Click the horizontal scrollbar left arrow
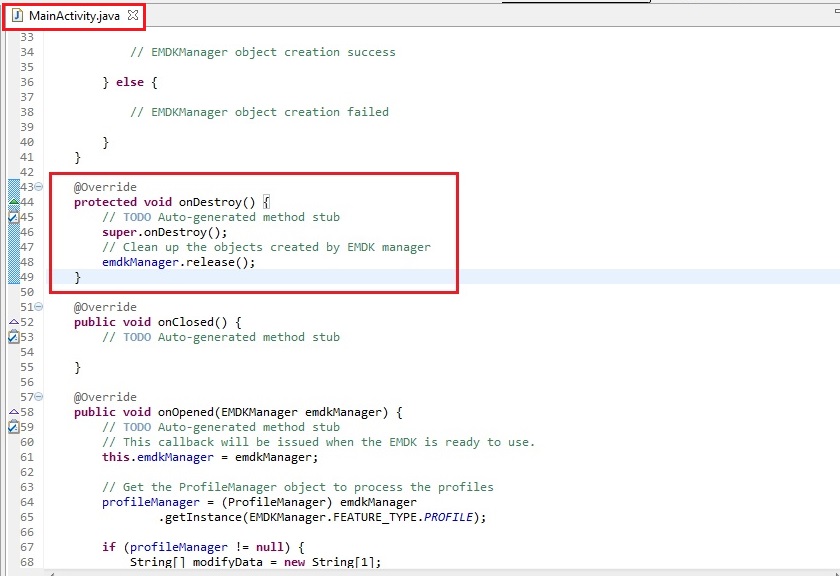 click(x=53, y=572)
